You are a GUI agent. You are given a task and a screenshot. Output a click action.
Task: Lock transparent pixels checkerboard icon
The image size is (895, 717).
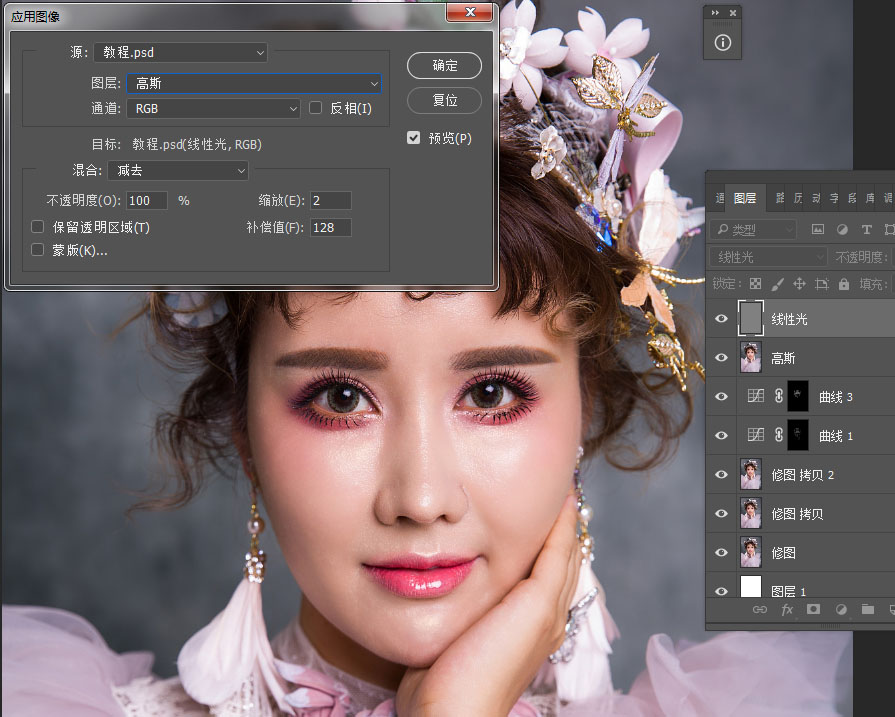pyautogui.click(x=755, y=284)
